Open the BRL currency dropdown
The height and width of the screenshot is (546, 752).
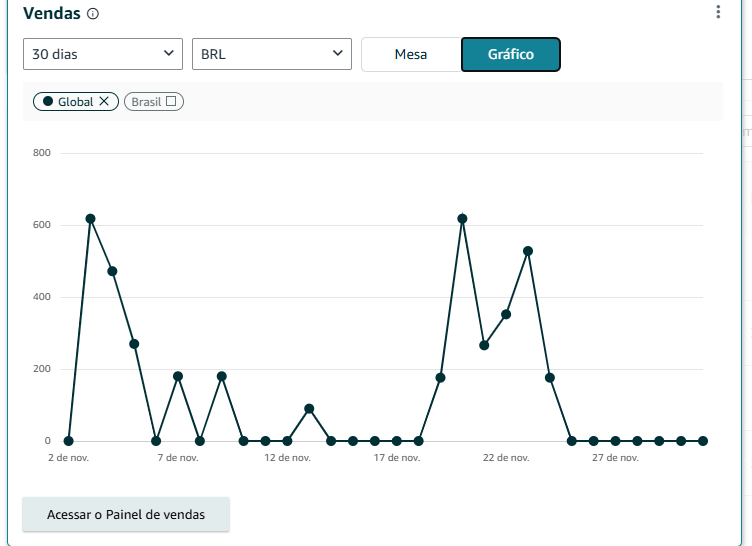click(271, 54)
